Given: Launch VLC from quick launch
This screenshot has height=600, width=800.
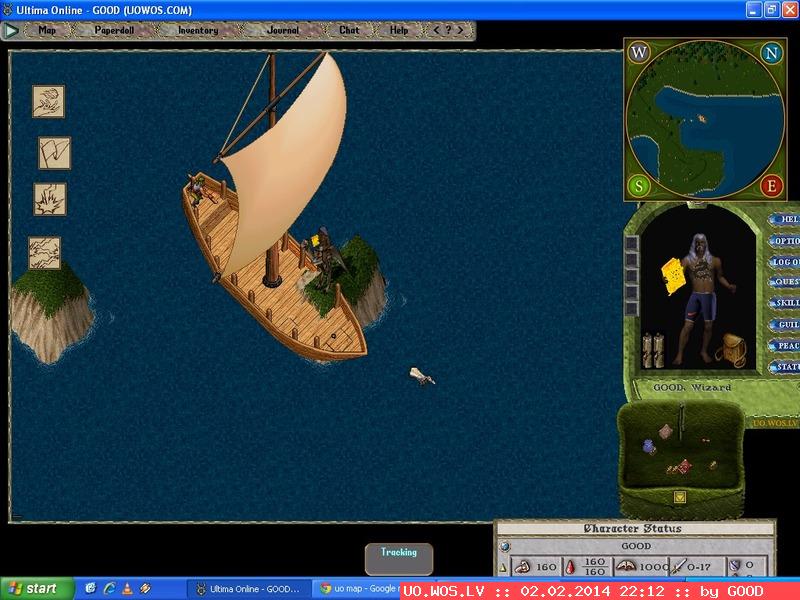Looking at the screenshot, I should 127,589.
